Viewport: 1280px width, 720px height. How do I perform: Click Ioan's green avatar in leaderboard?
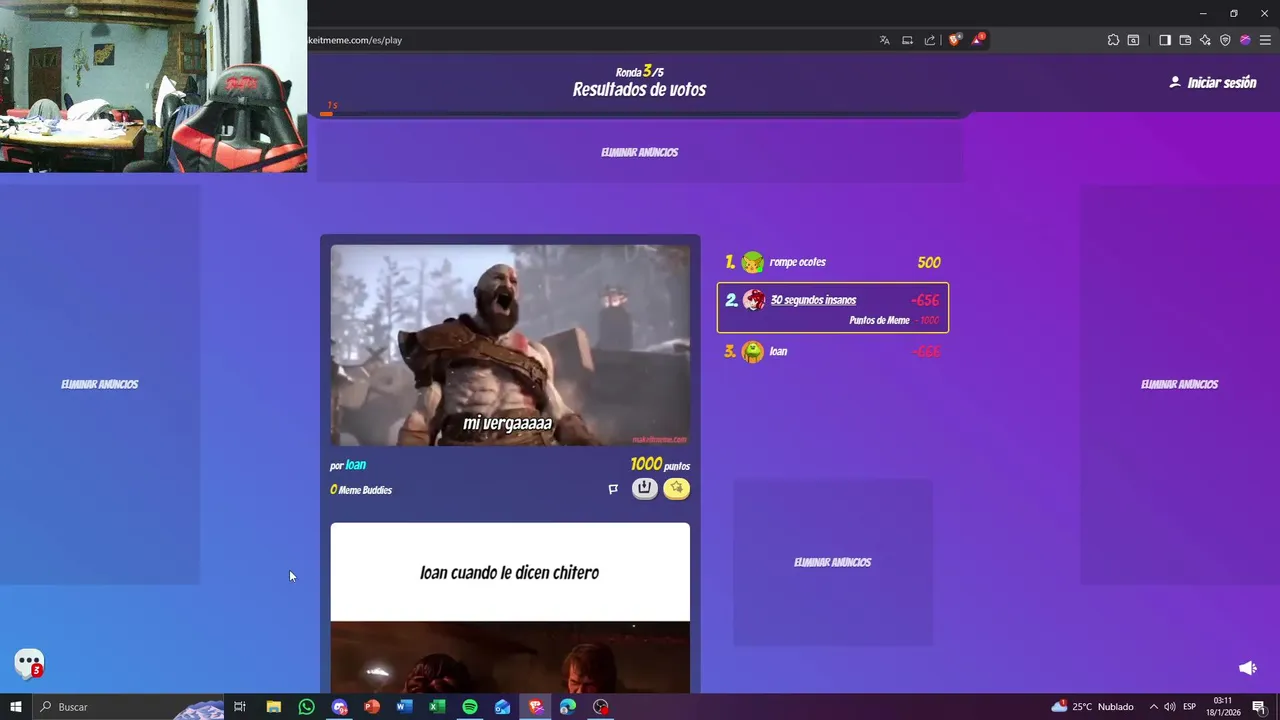coord(753,352)
